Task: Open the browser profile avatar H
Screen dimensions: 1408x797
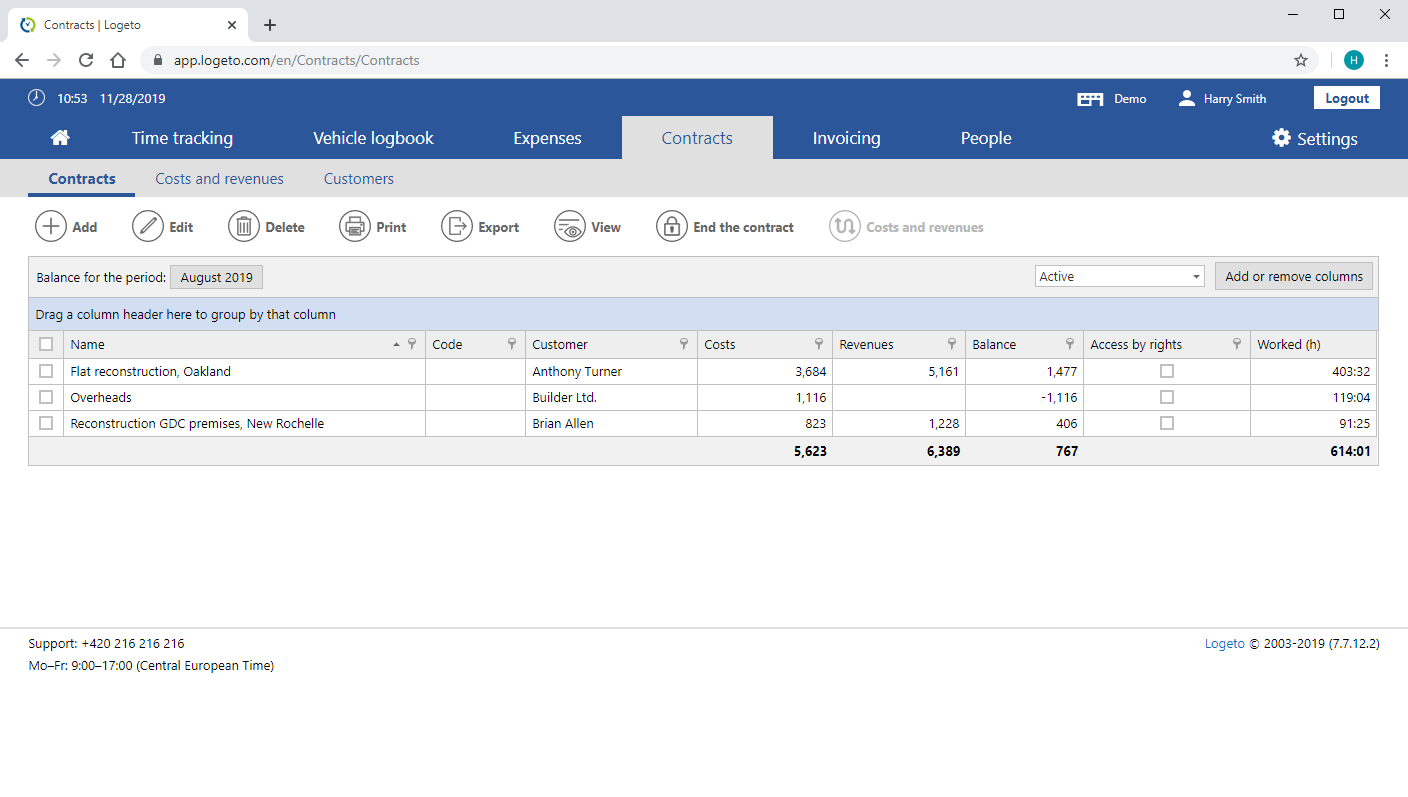Action: click(x=1353, y=60)
